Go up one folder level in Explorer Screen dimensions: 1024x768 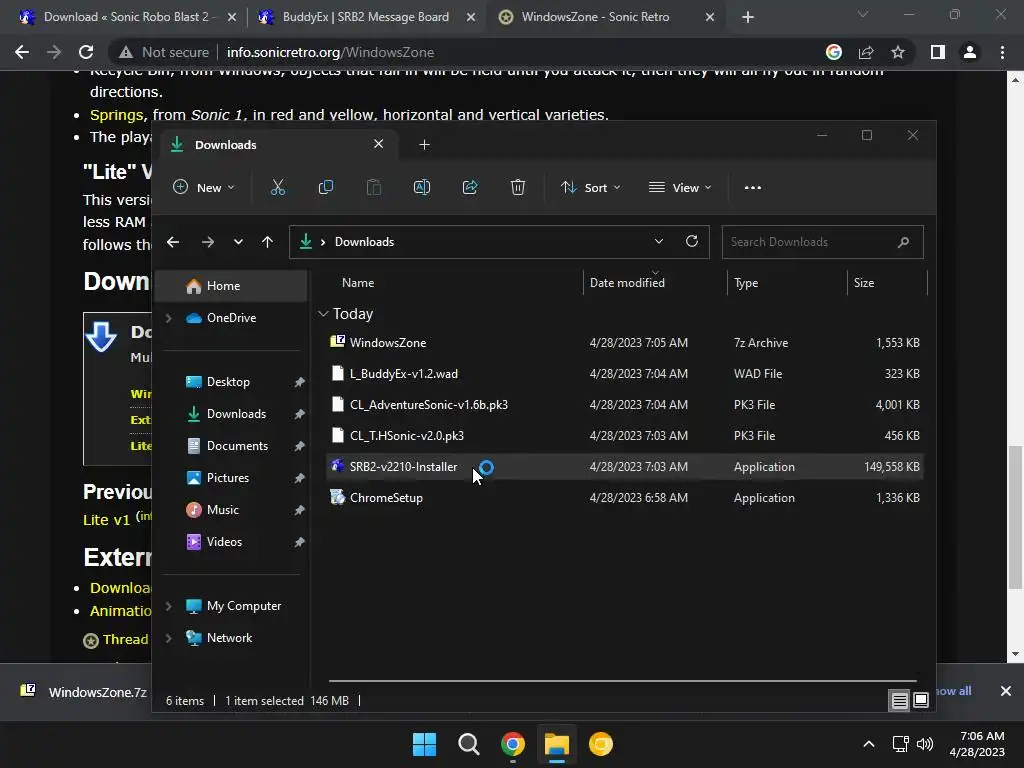coord(267,242)
